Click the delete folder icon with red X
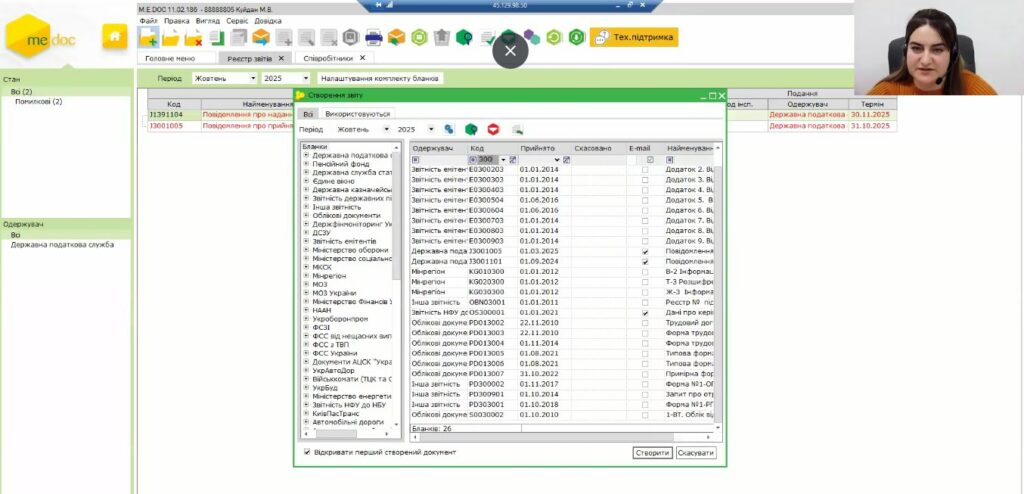 coord(194,38)
